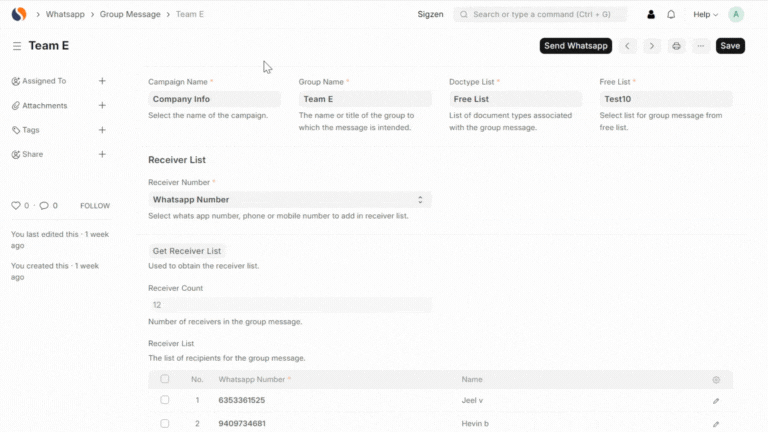Go to next document arrow
Viewport: 768px width, 432px height.
pos(652,46)
